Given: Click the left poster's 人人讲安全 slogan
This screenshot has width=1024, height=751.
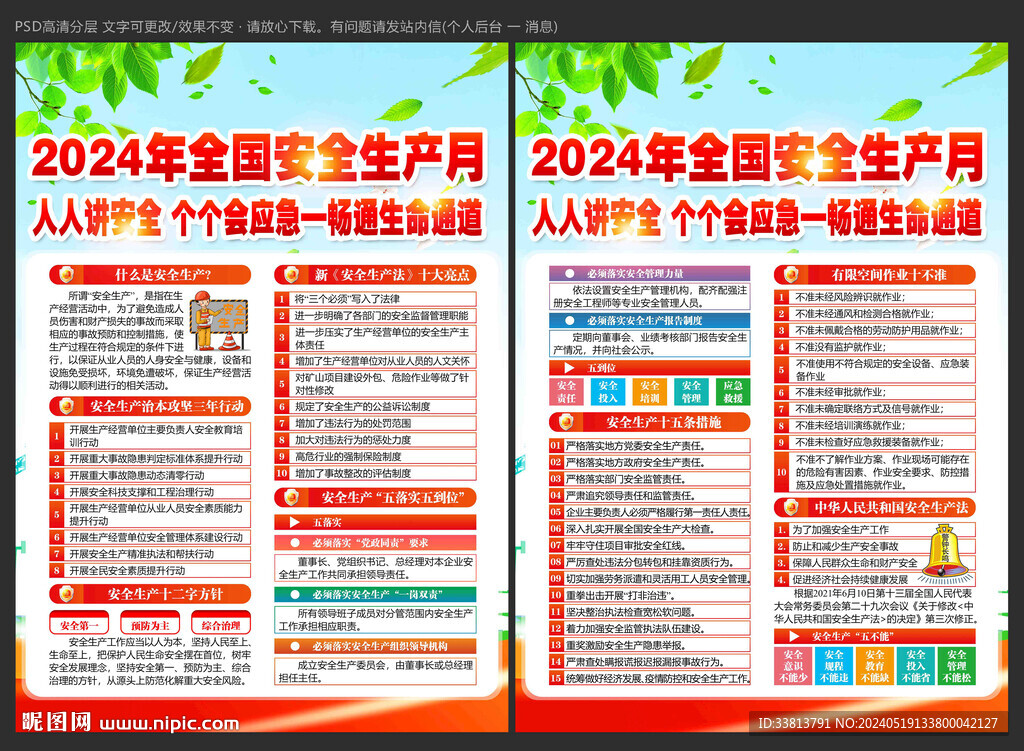Looking at the screenshot, I should [x=97, y=218].
